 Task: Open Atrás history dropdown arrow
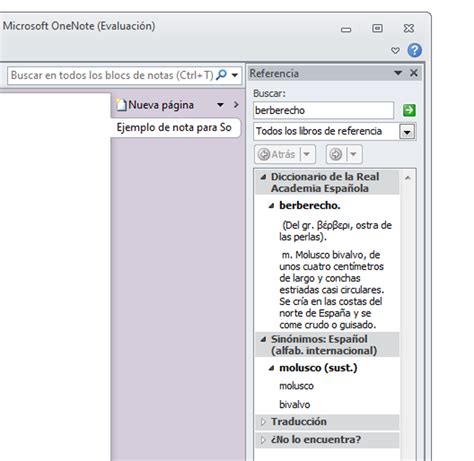pyautogui.click(x=307, y=154)
